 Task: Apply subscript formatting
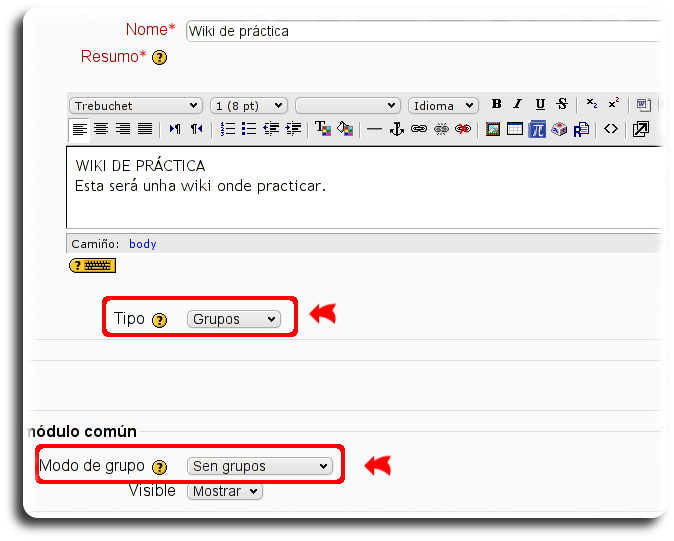click(x=592, y=104)
